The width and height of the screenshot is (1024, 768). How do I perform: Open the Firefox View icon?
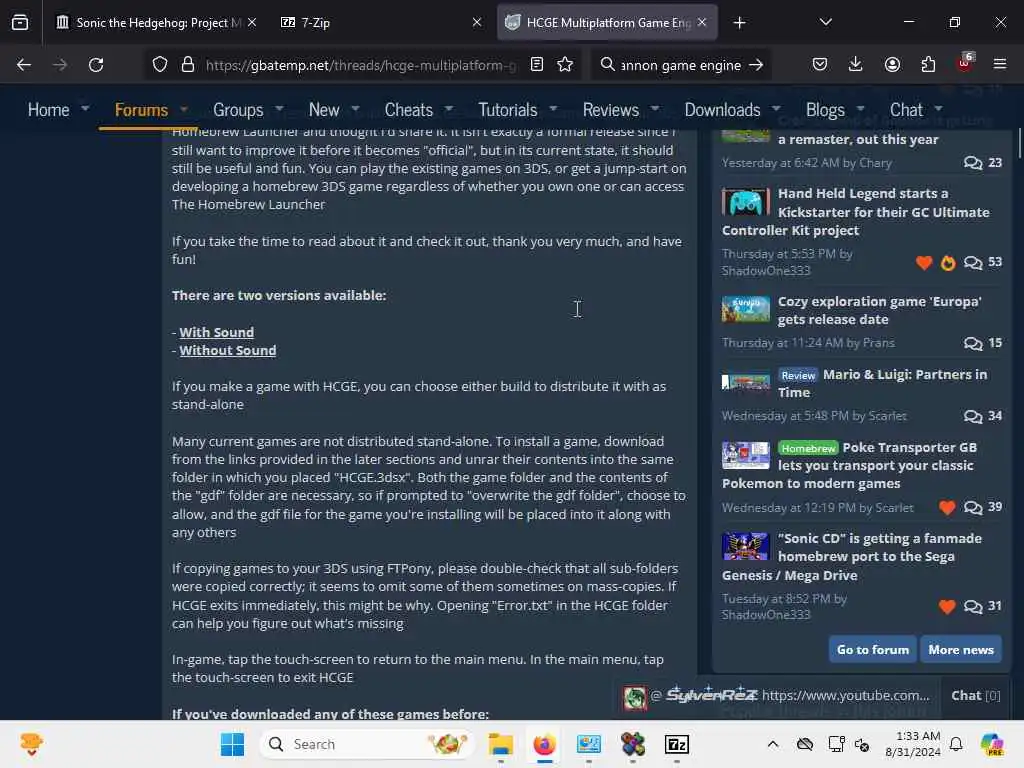coord(20,22)
